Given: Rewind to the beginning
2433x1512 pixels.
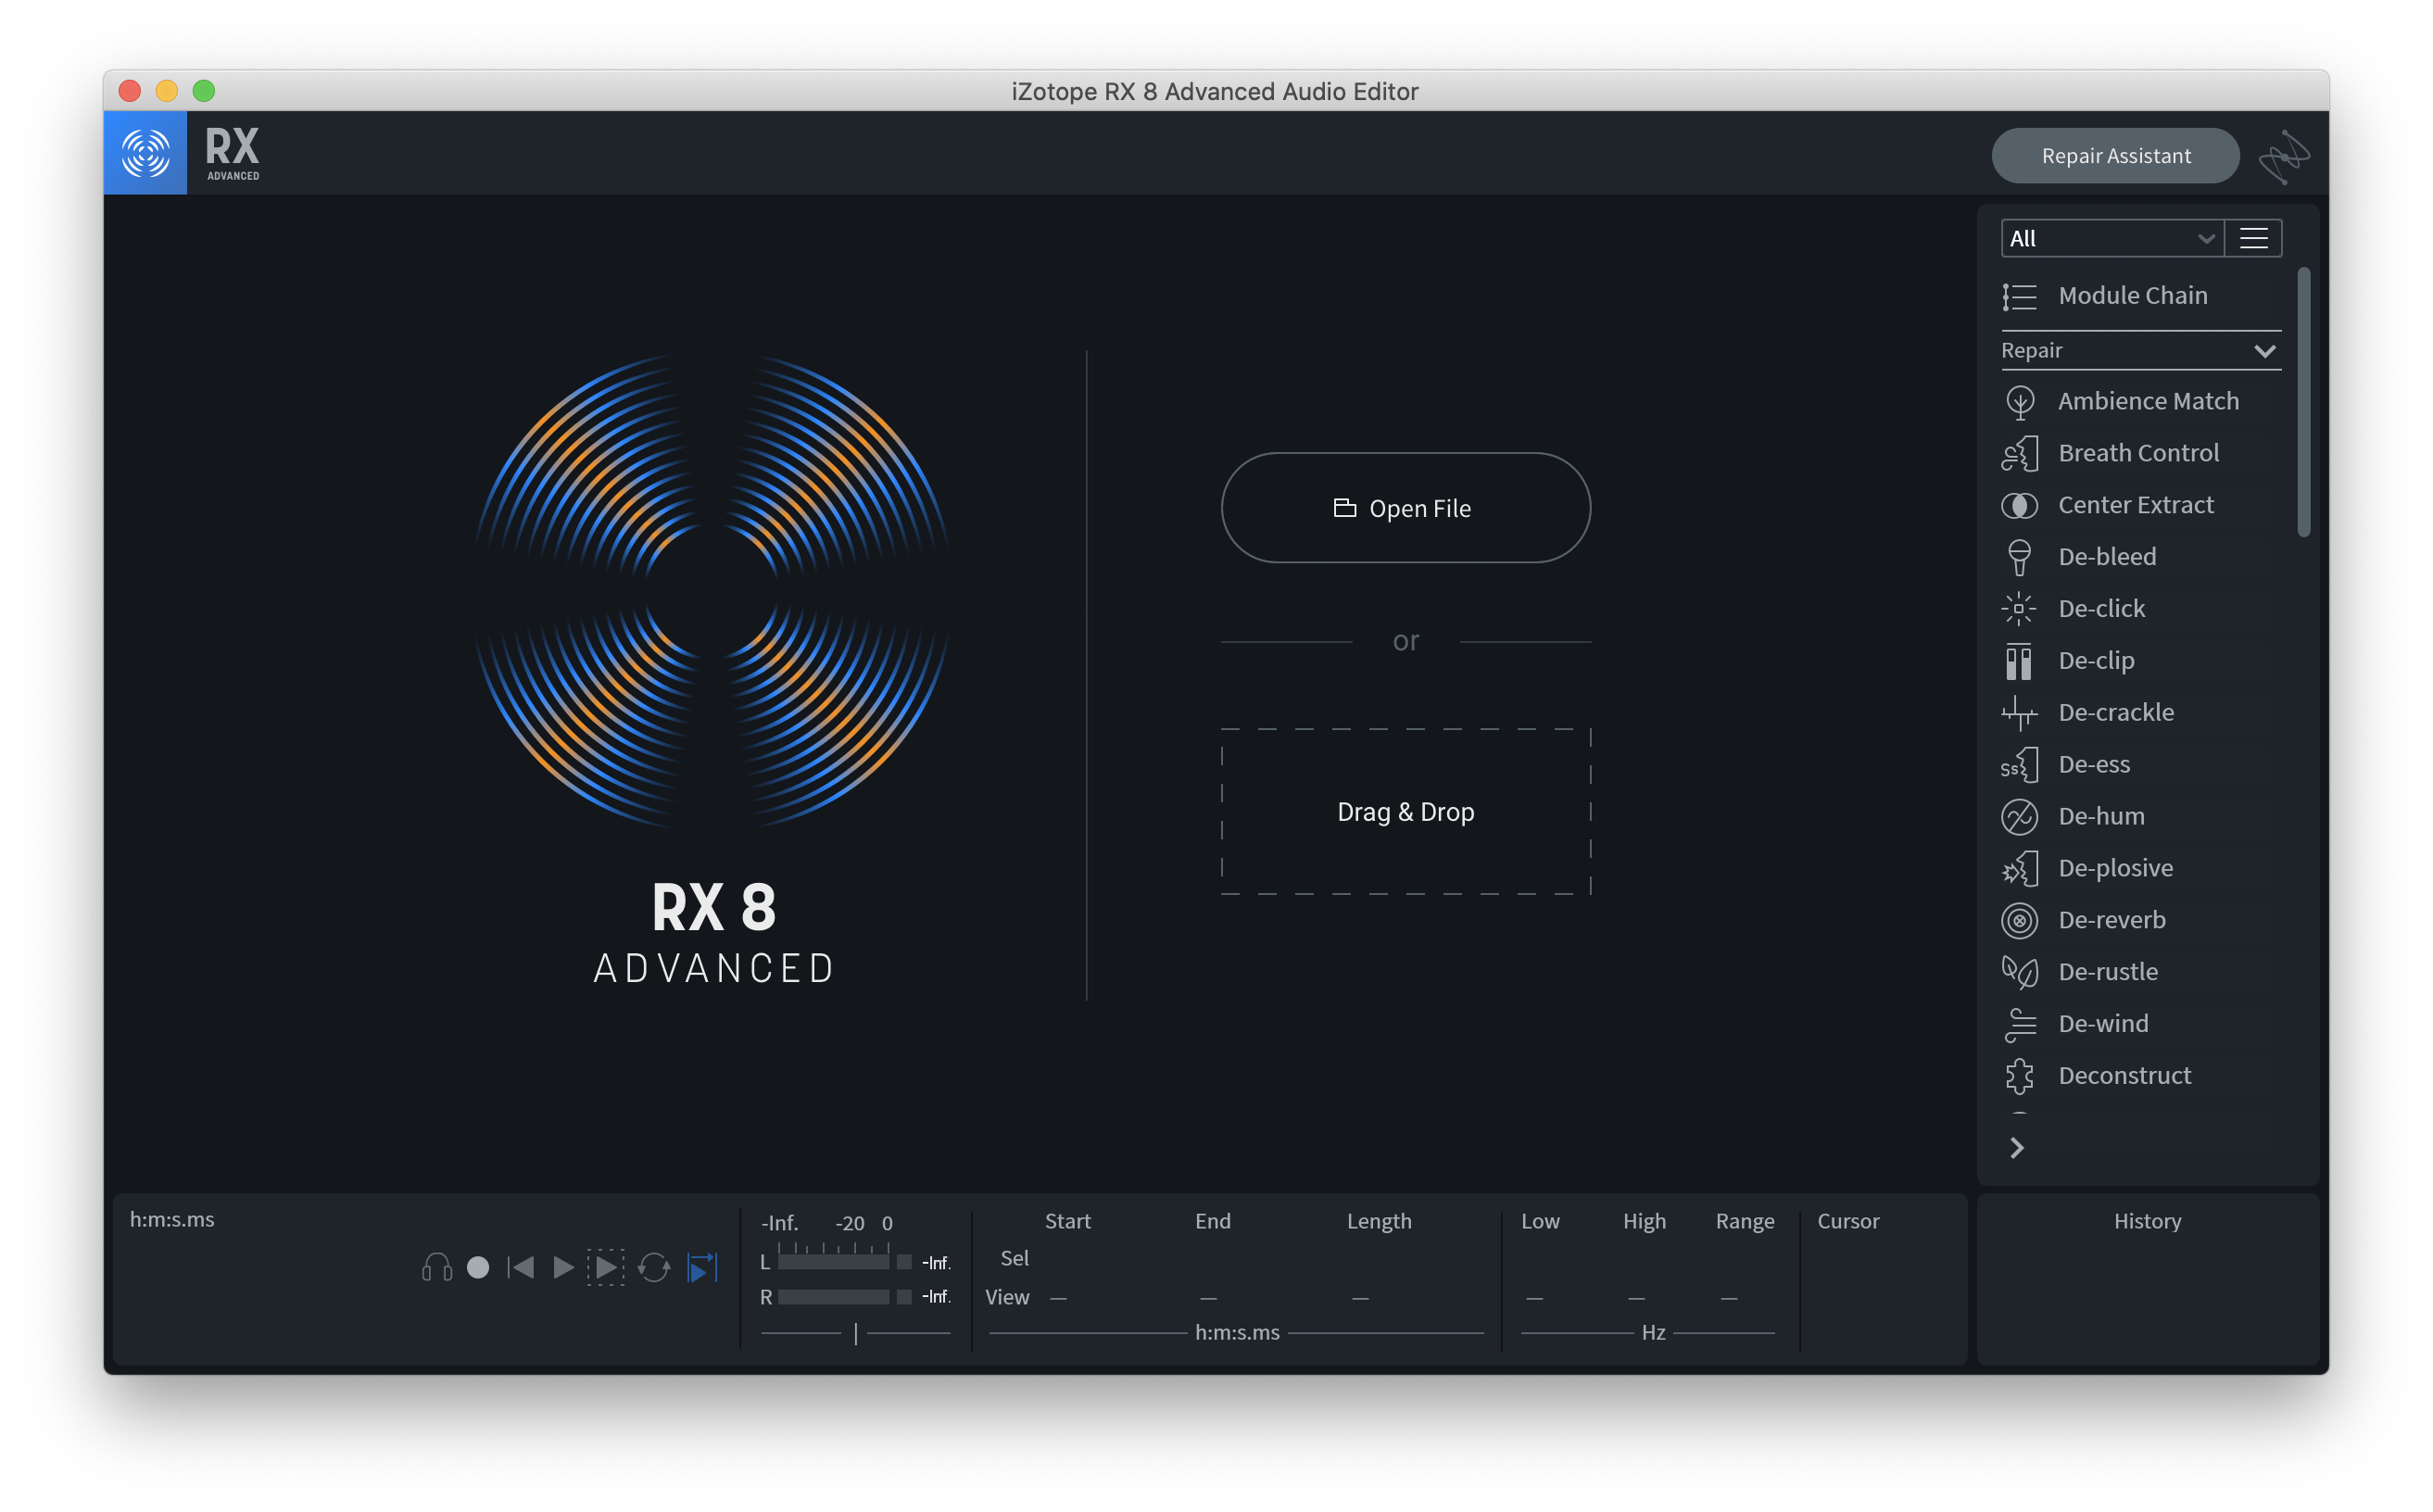Looking at the screenshot, I should [521, 1268].
